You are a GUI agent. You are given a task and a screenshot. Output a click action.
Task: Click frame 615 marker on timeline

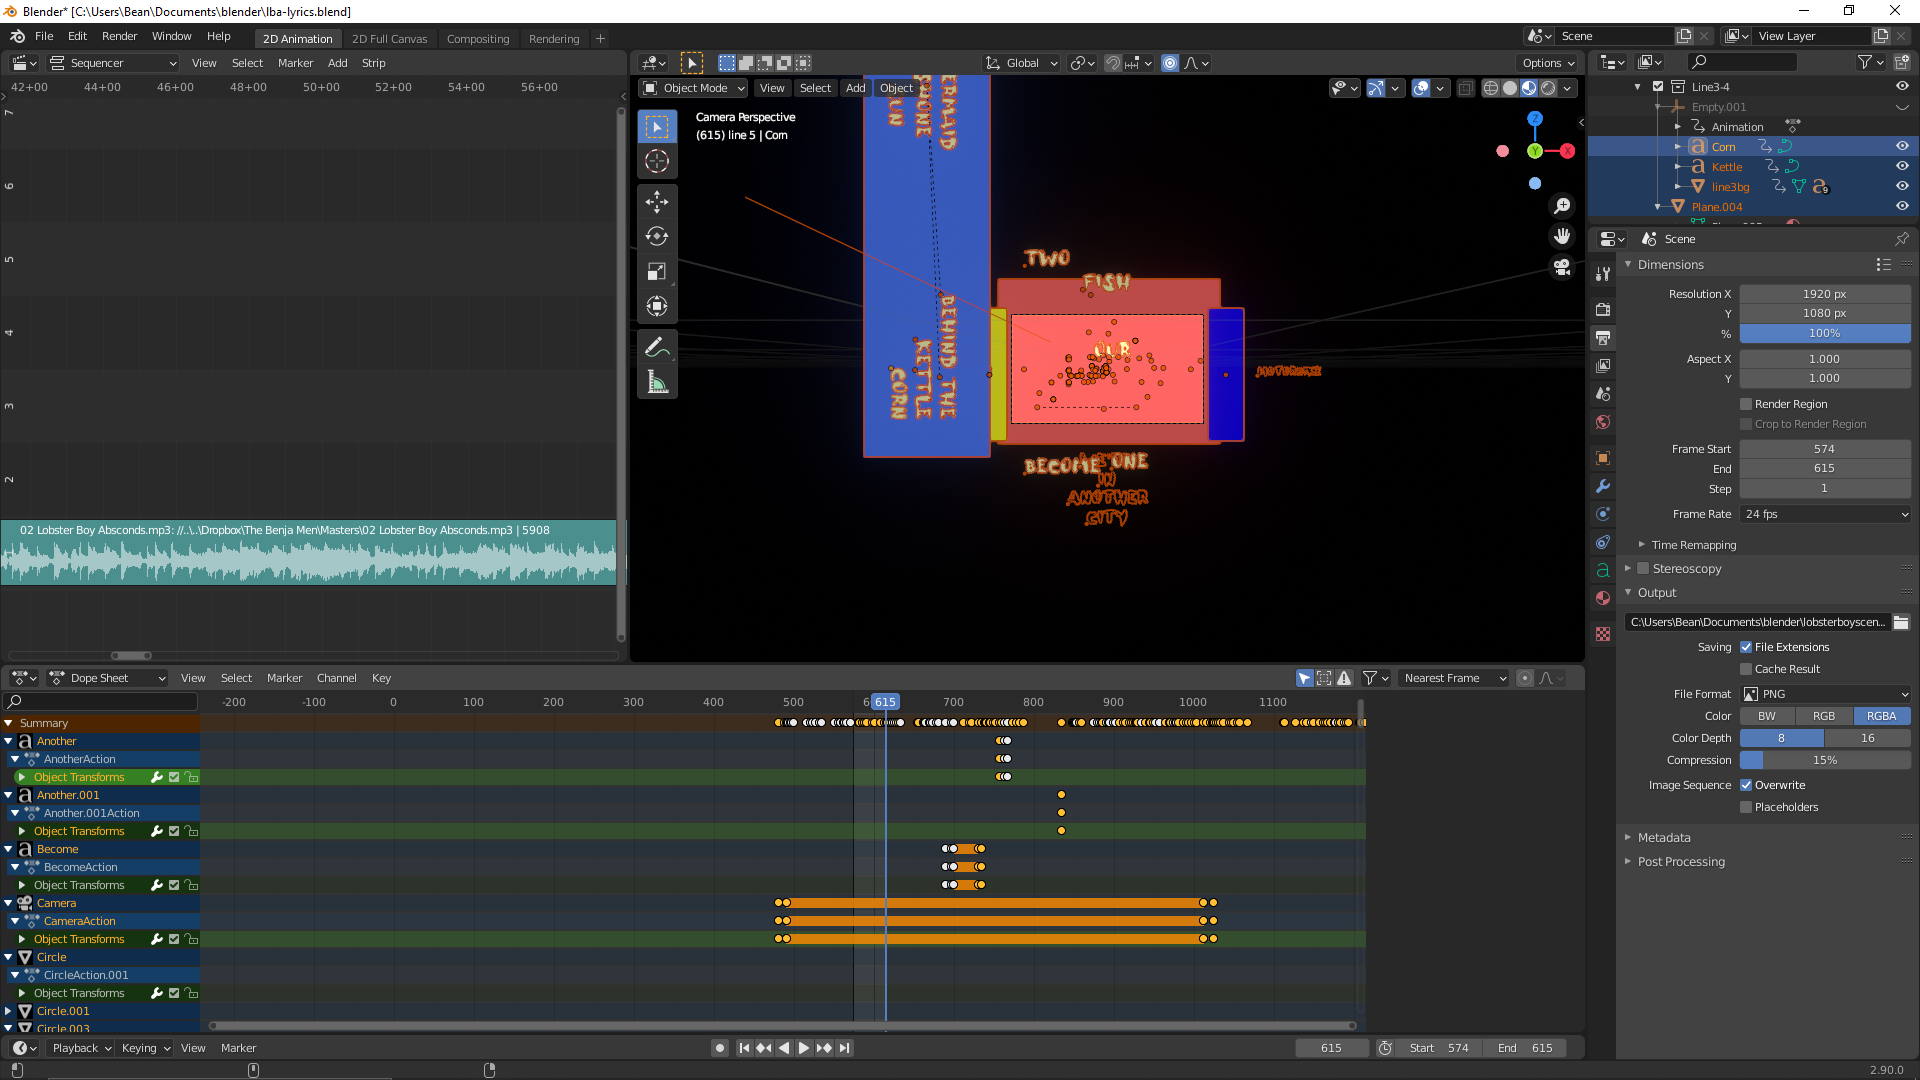coord(884,702)
